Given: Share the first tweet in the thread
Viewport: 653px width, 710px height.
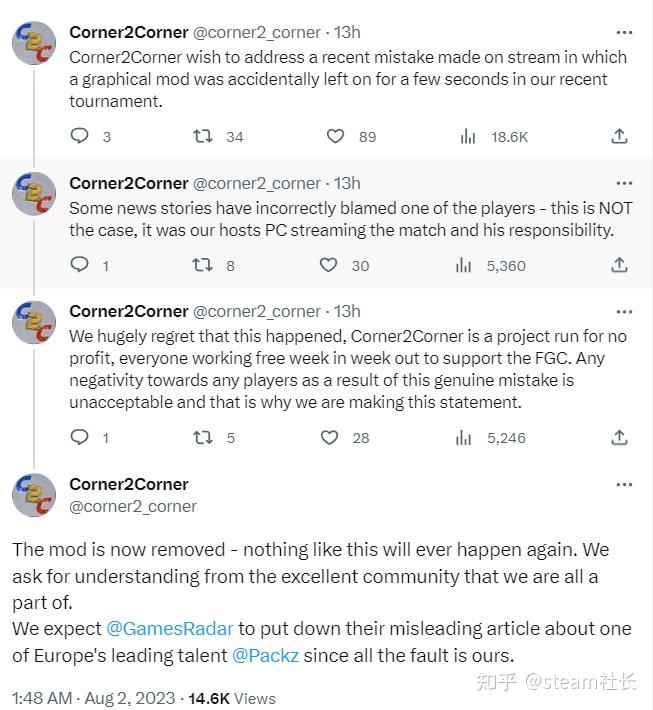Looking at the screenshot, I should click(619, 136).
